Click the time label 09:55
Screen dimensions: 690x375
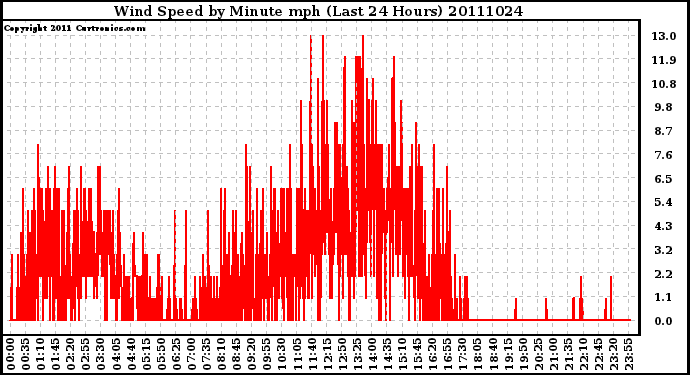pos(267,355)
